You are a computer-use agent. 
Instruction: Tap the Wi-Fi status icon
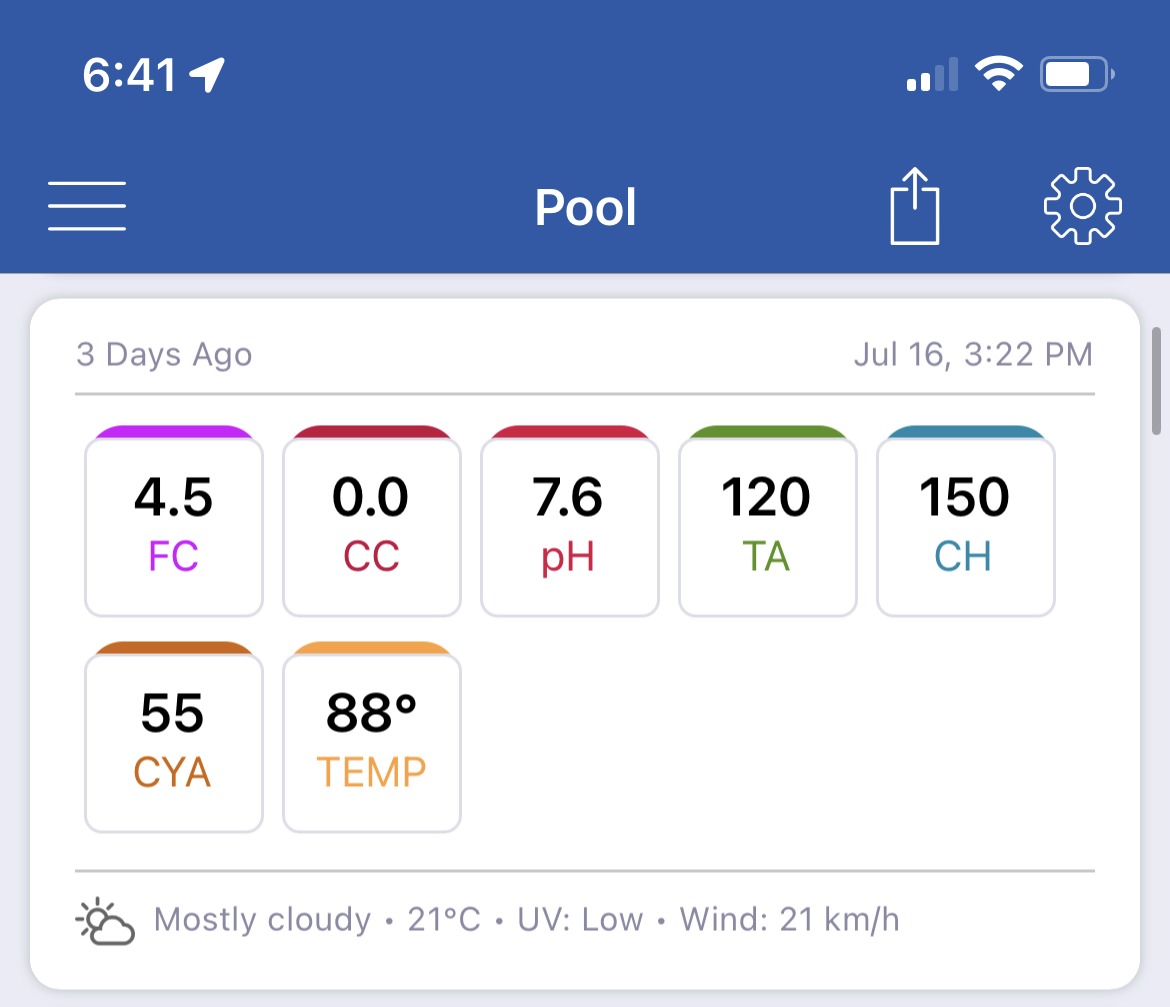(998, 73)
